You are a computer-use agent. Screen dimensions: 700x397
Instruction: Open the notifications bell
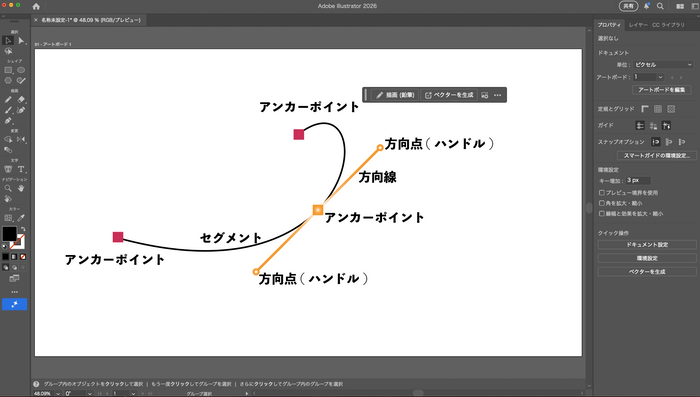point(646,6)
